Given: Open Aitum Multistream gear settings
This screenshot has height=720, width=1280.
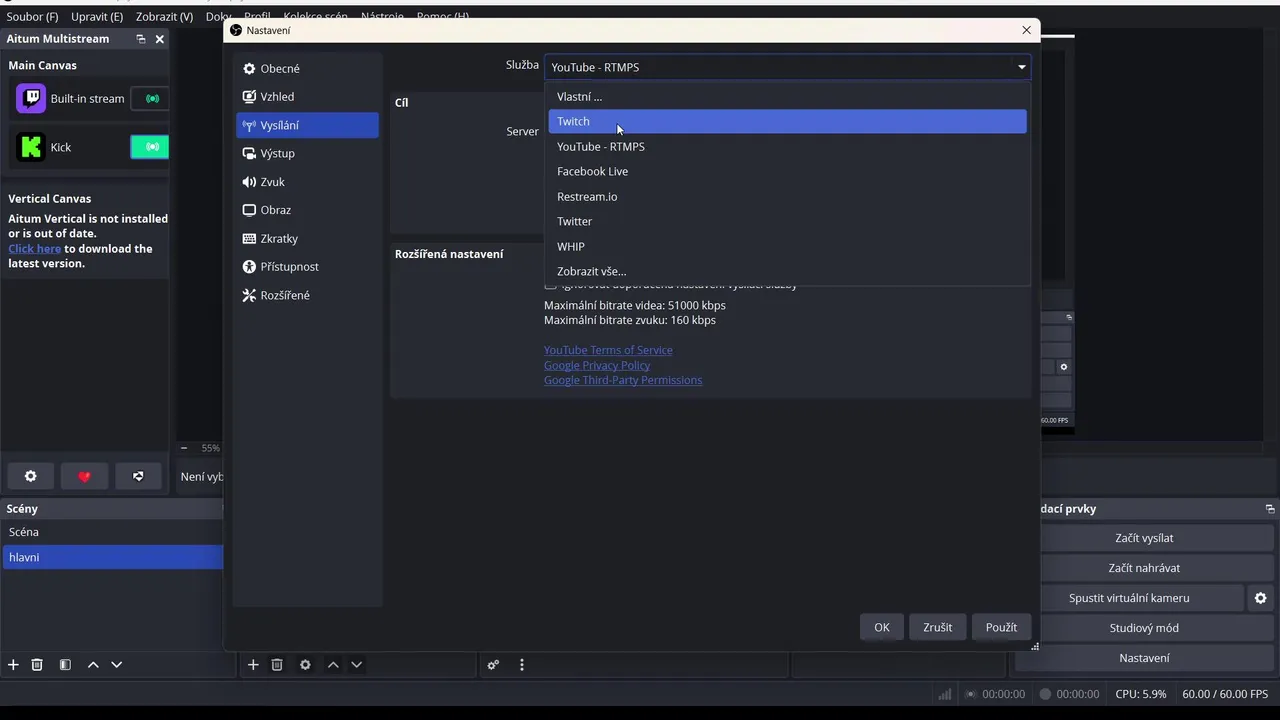Looking at the screenshot, I should pyautogui.click(x=30, y=477).
